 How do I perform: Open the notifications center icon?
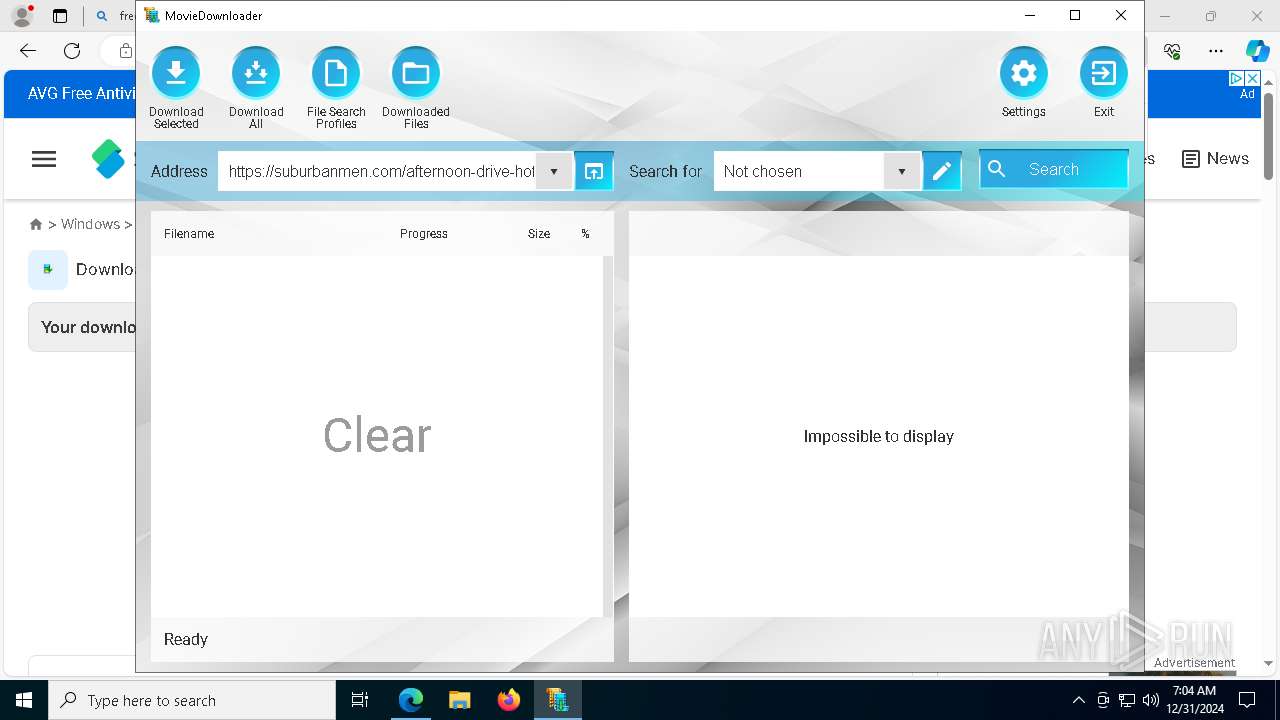1247,700
